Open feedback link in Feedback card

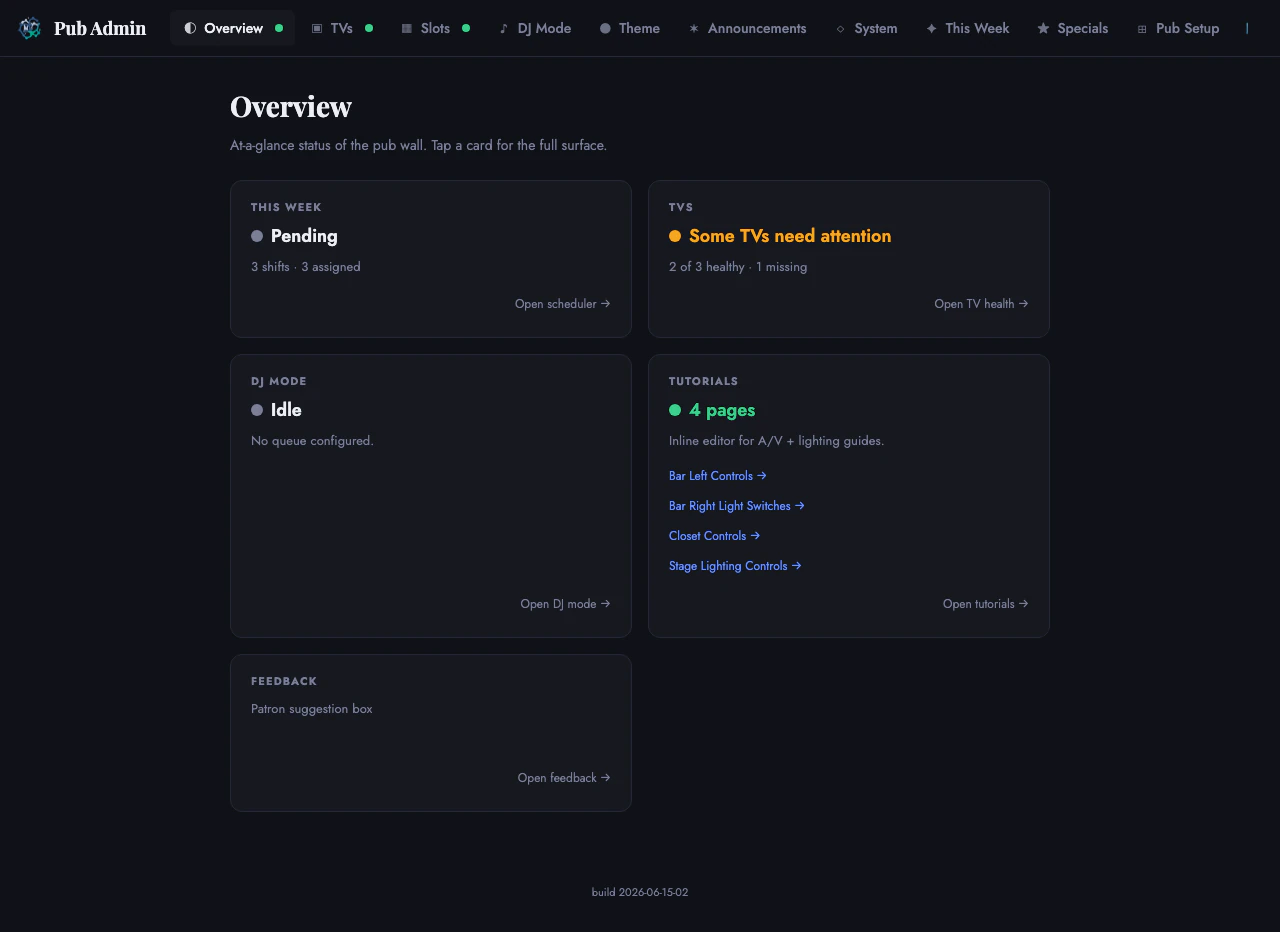(x=564, y=778)
